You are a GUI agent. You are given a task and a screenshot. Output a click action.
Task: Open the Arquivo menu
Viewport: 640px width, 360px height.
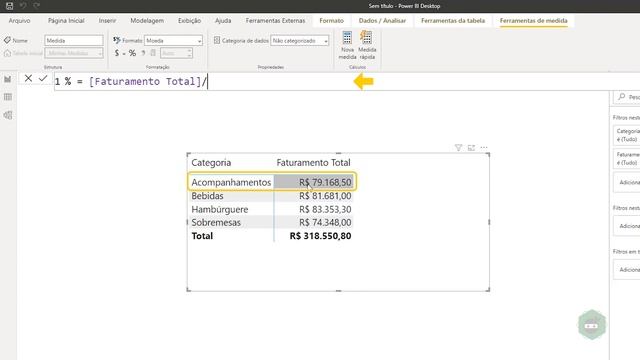(19, 20)
